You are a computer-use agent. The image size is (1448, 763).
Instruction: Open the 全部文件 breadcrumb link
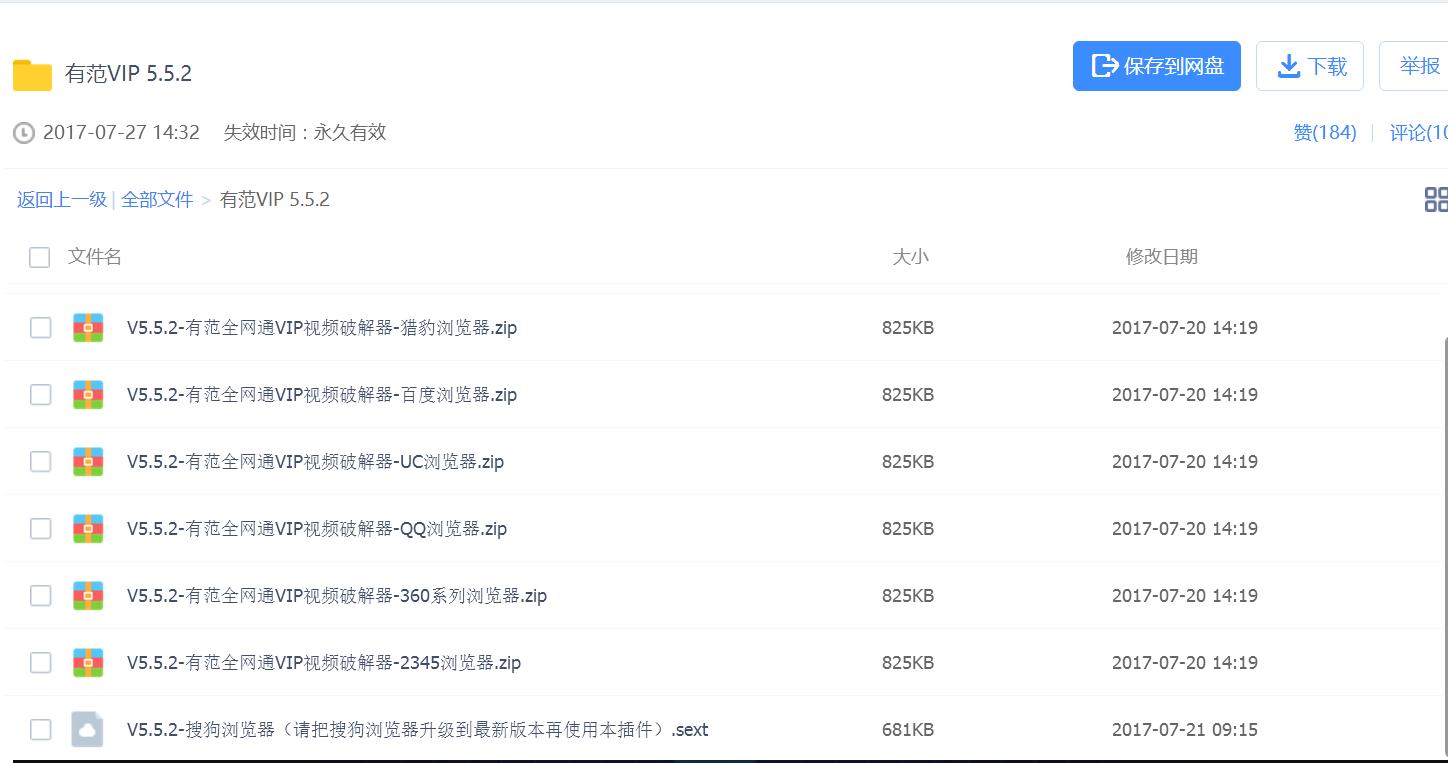pos(156,199)
